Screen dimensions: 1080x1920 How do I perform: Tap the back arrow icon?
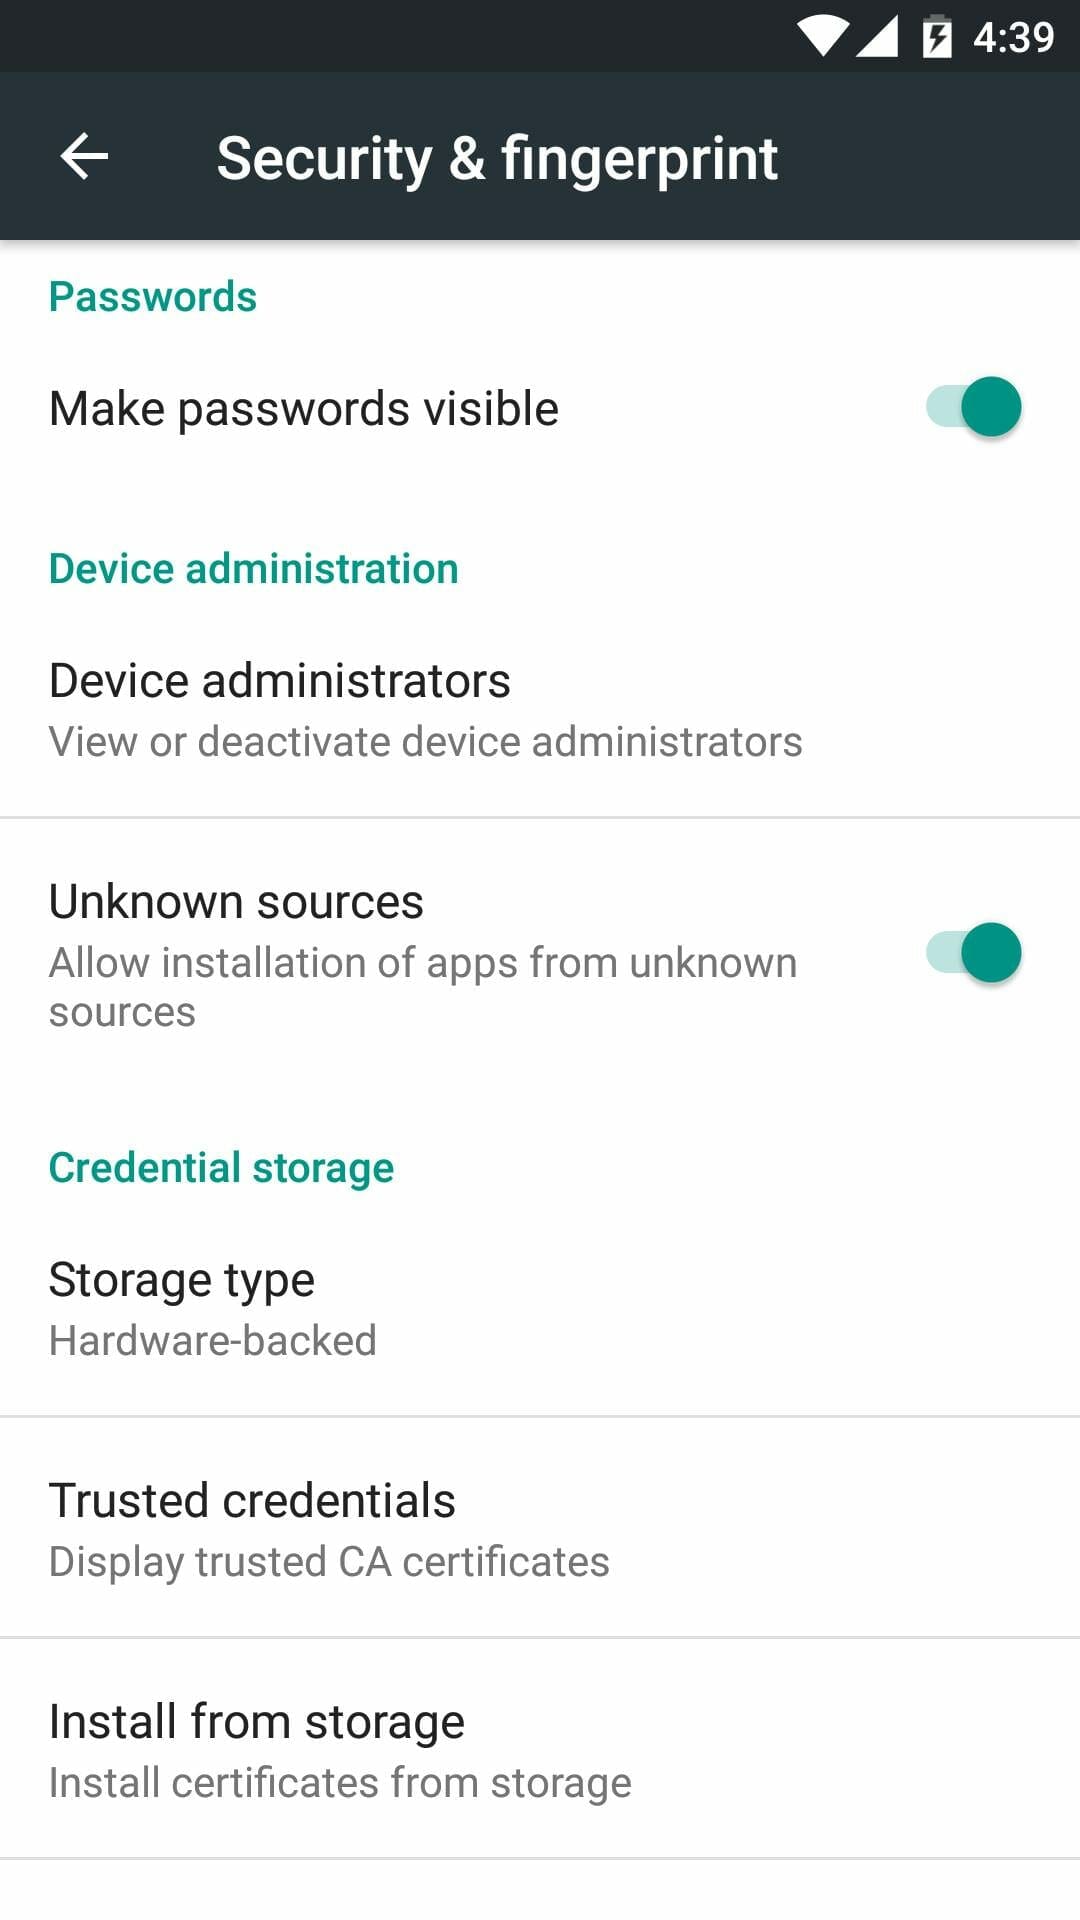click(x=84, y=157)
